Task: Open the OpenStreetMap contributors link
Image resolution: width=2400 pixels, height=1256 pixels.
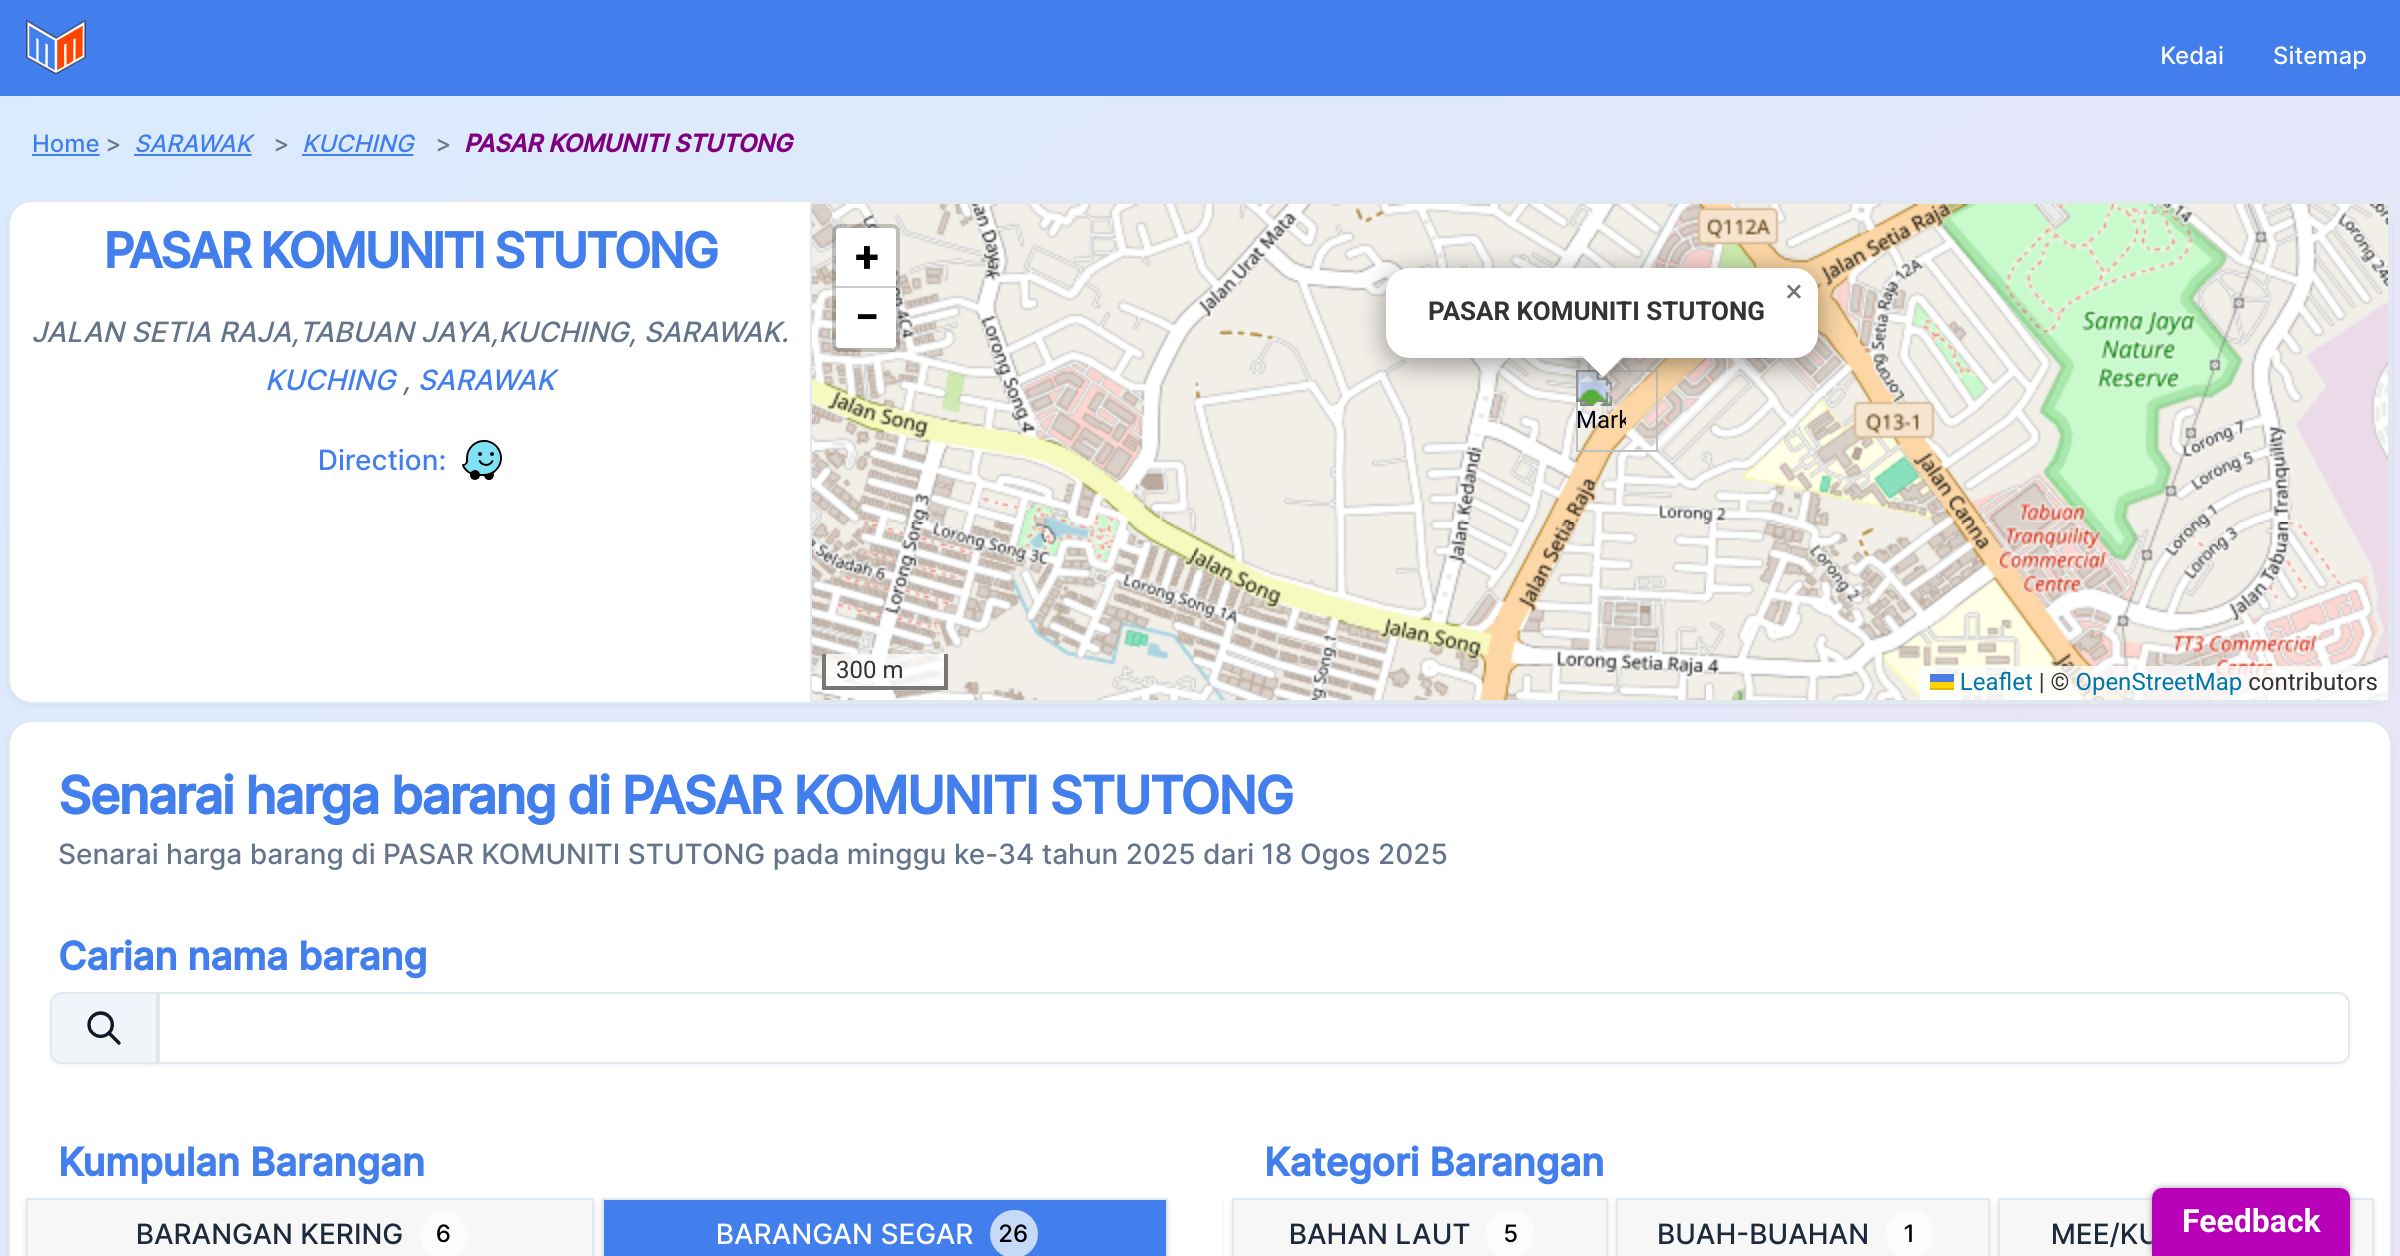Action: 2158,682
